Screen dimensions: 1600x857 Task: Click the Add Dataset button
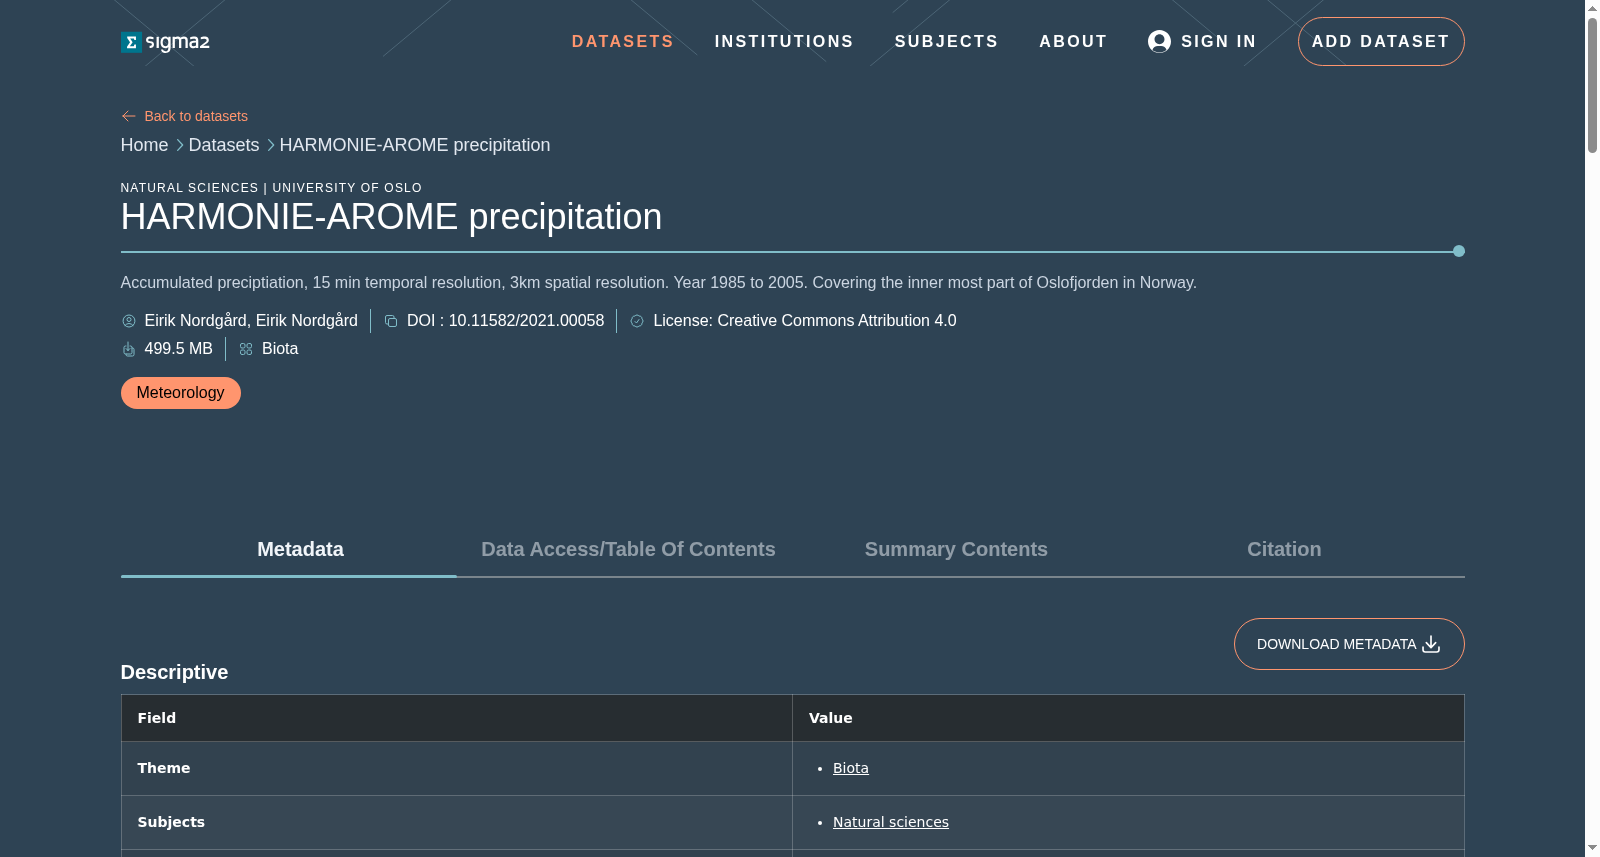coord(1381,41)
